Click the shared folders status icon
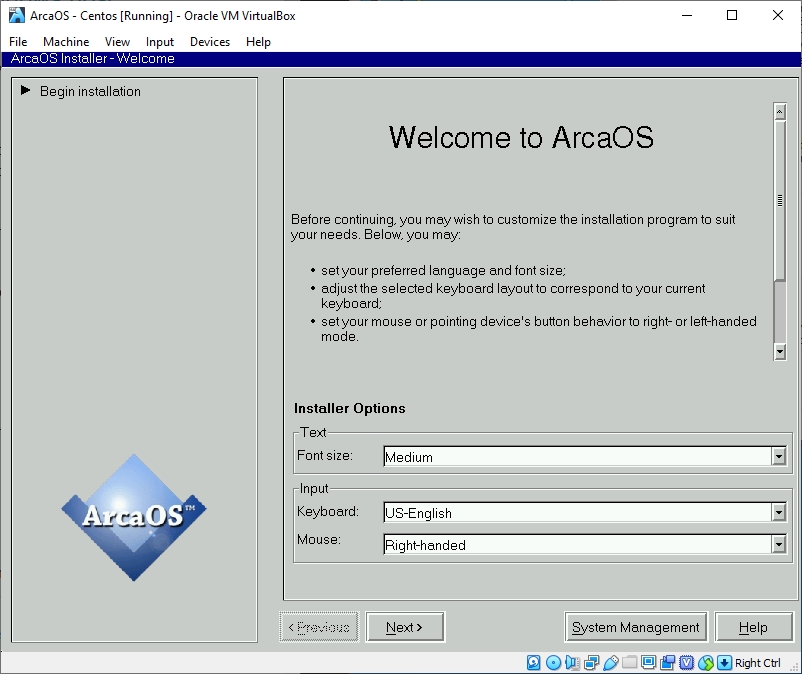Viewport: 802px width, 674px height. click(630, 663)
